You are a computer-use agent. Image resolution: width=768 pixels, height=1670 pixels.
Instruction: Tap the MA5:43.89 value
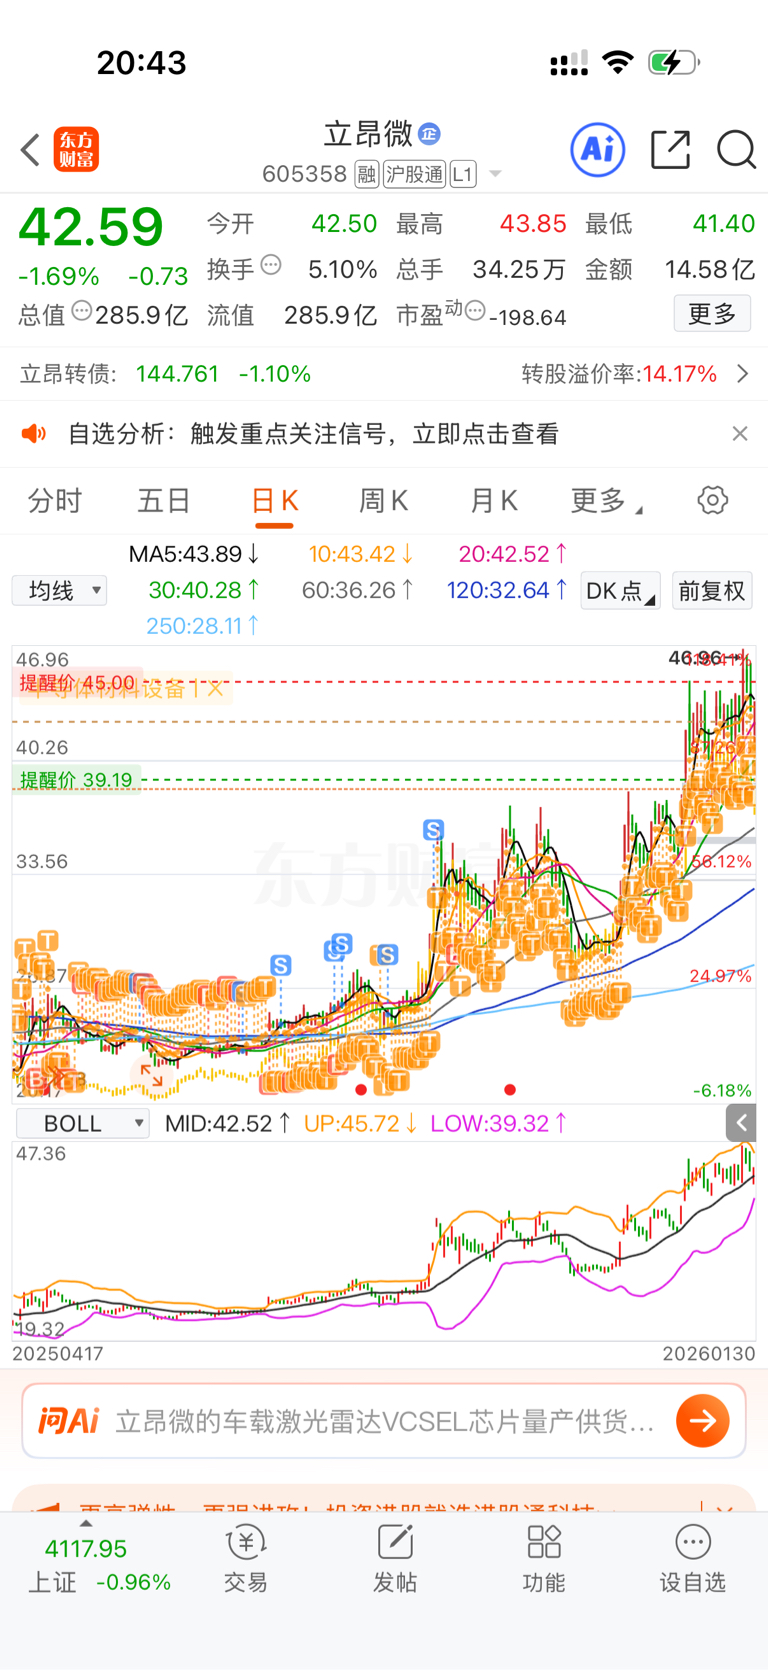[195, 554]
